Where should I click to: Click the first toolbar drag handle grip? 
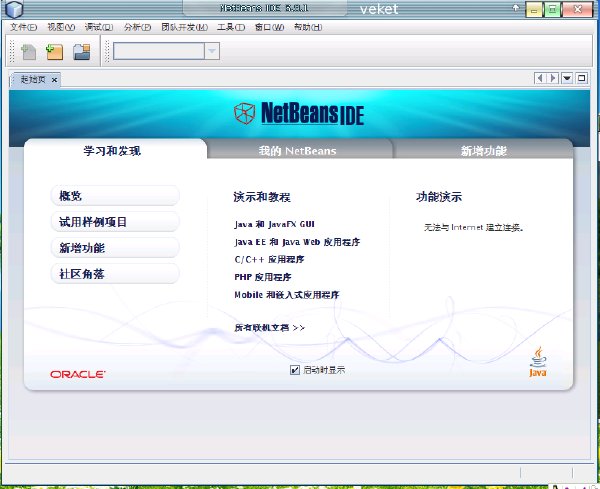point(12,51)
